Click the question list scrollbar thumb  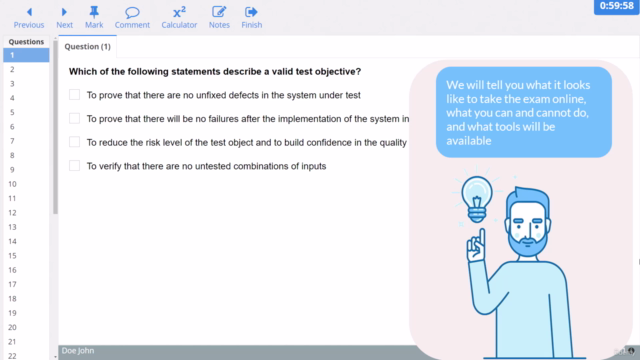click(55, 127)
